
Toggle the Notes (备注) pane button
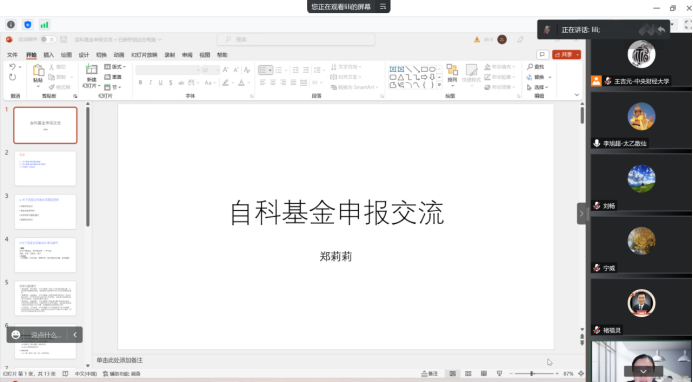[x=430, y=374]
